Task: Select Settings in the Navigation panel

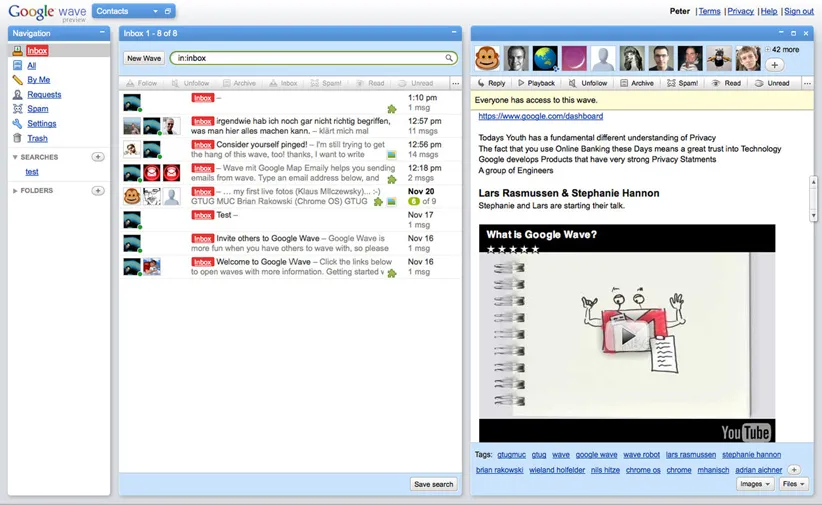Action: click(41, 124)
